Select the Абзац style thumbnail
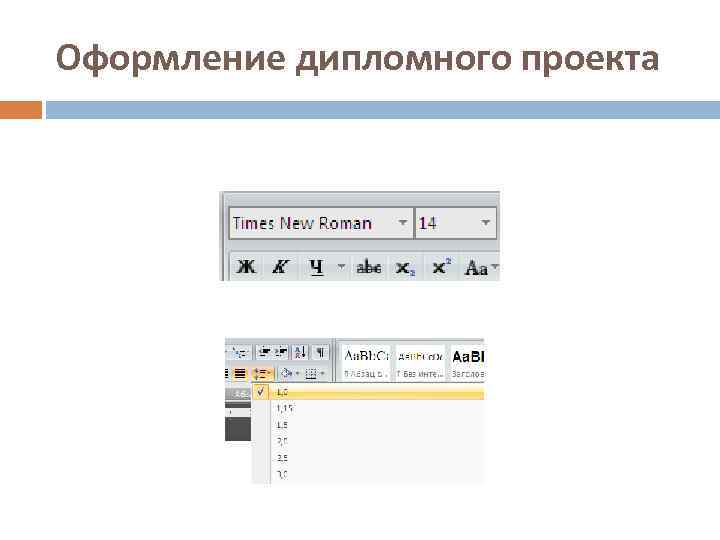720x540 pixels. coord(366,364)
